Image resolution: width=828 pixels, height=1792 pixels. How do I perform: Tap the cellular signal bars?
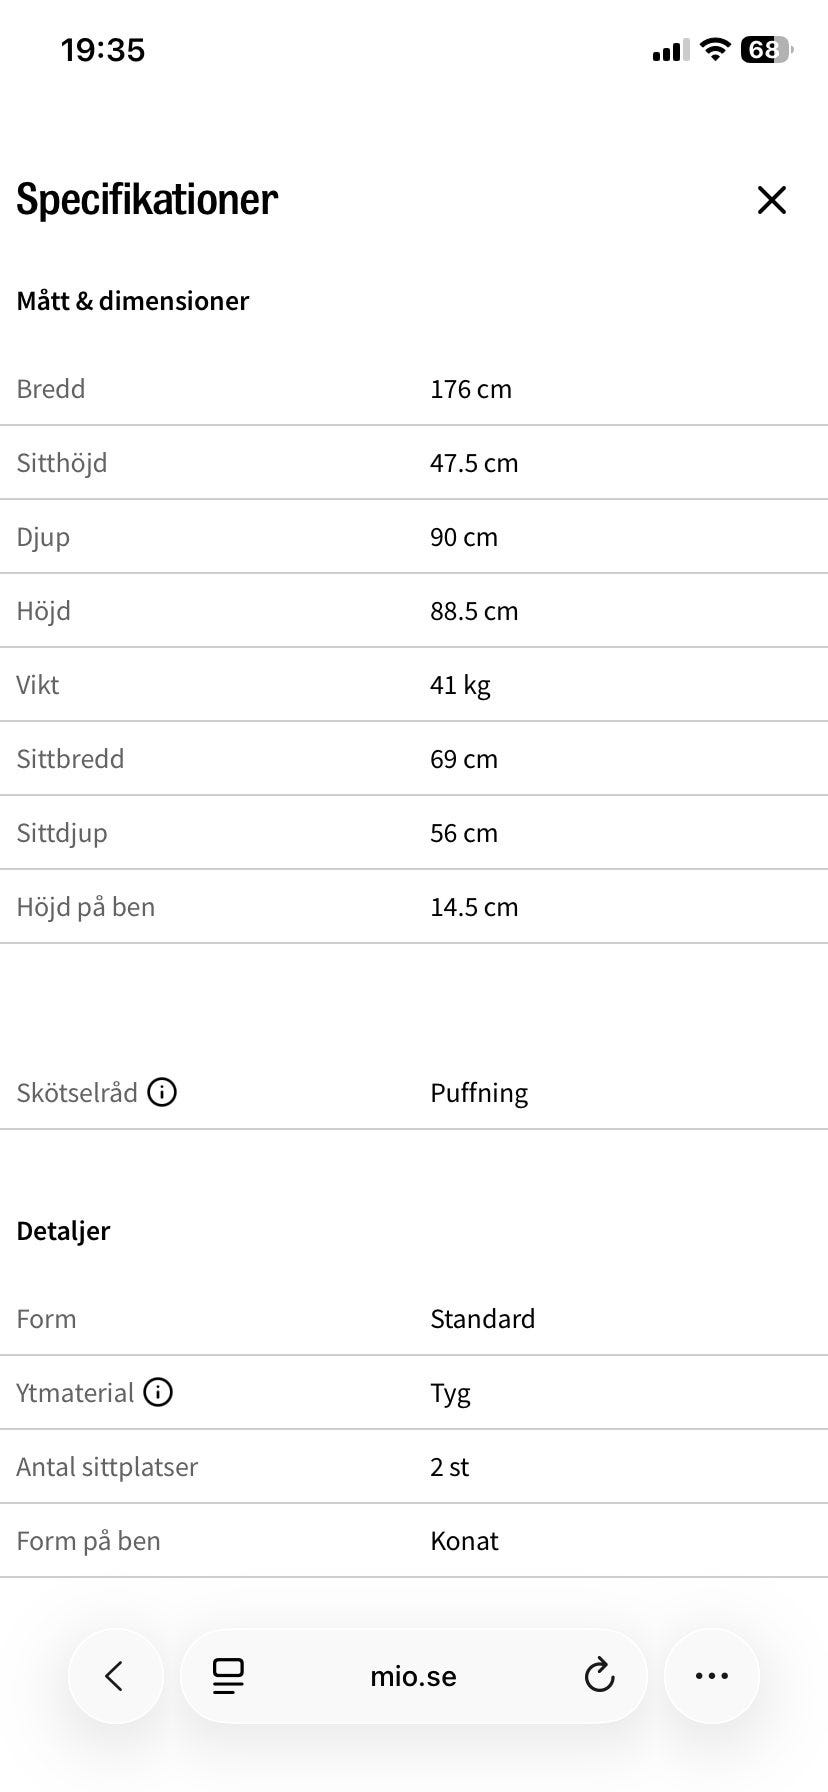670,50
